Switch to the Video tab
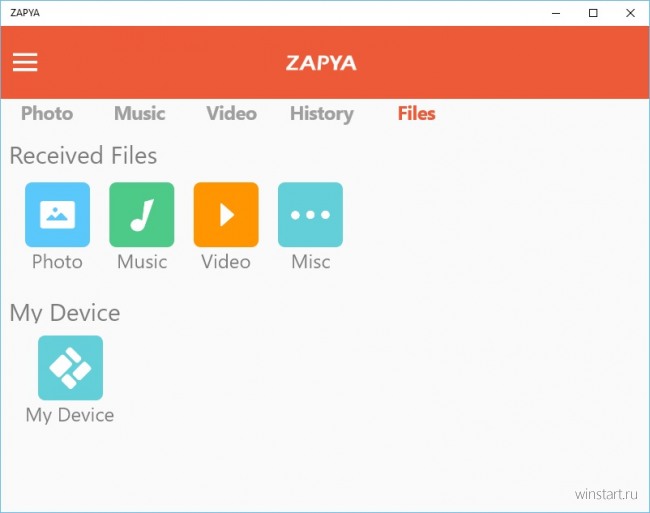Screen dimensions: 650x513 click(232, 114)
